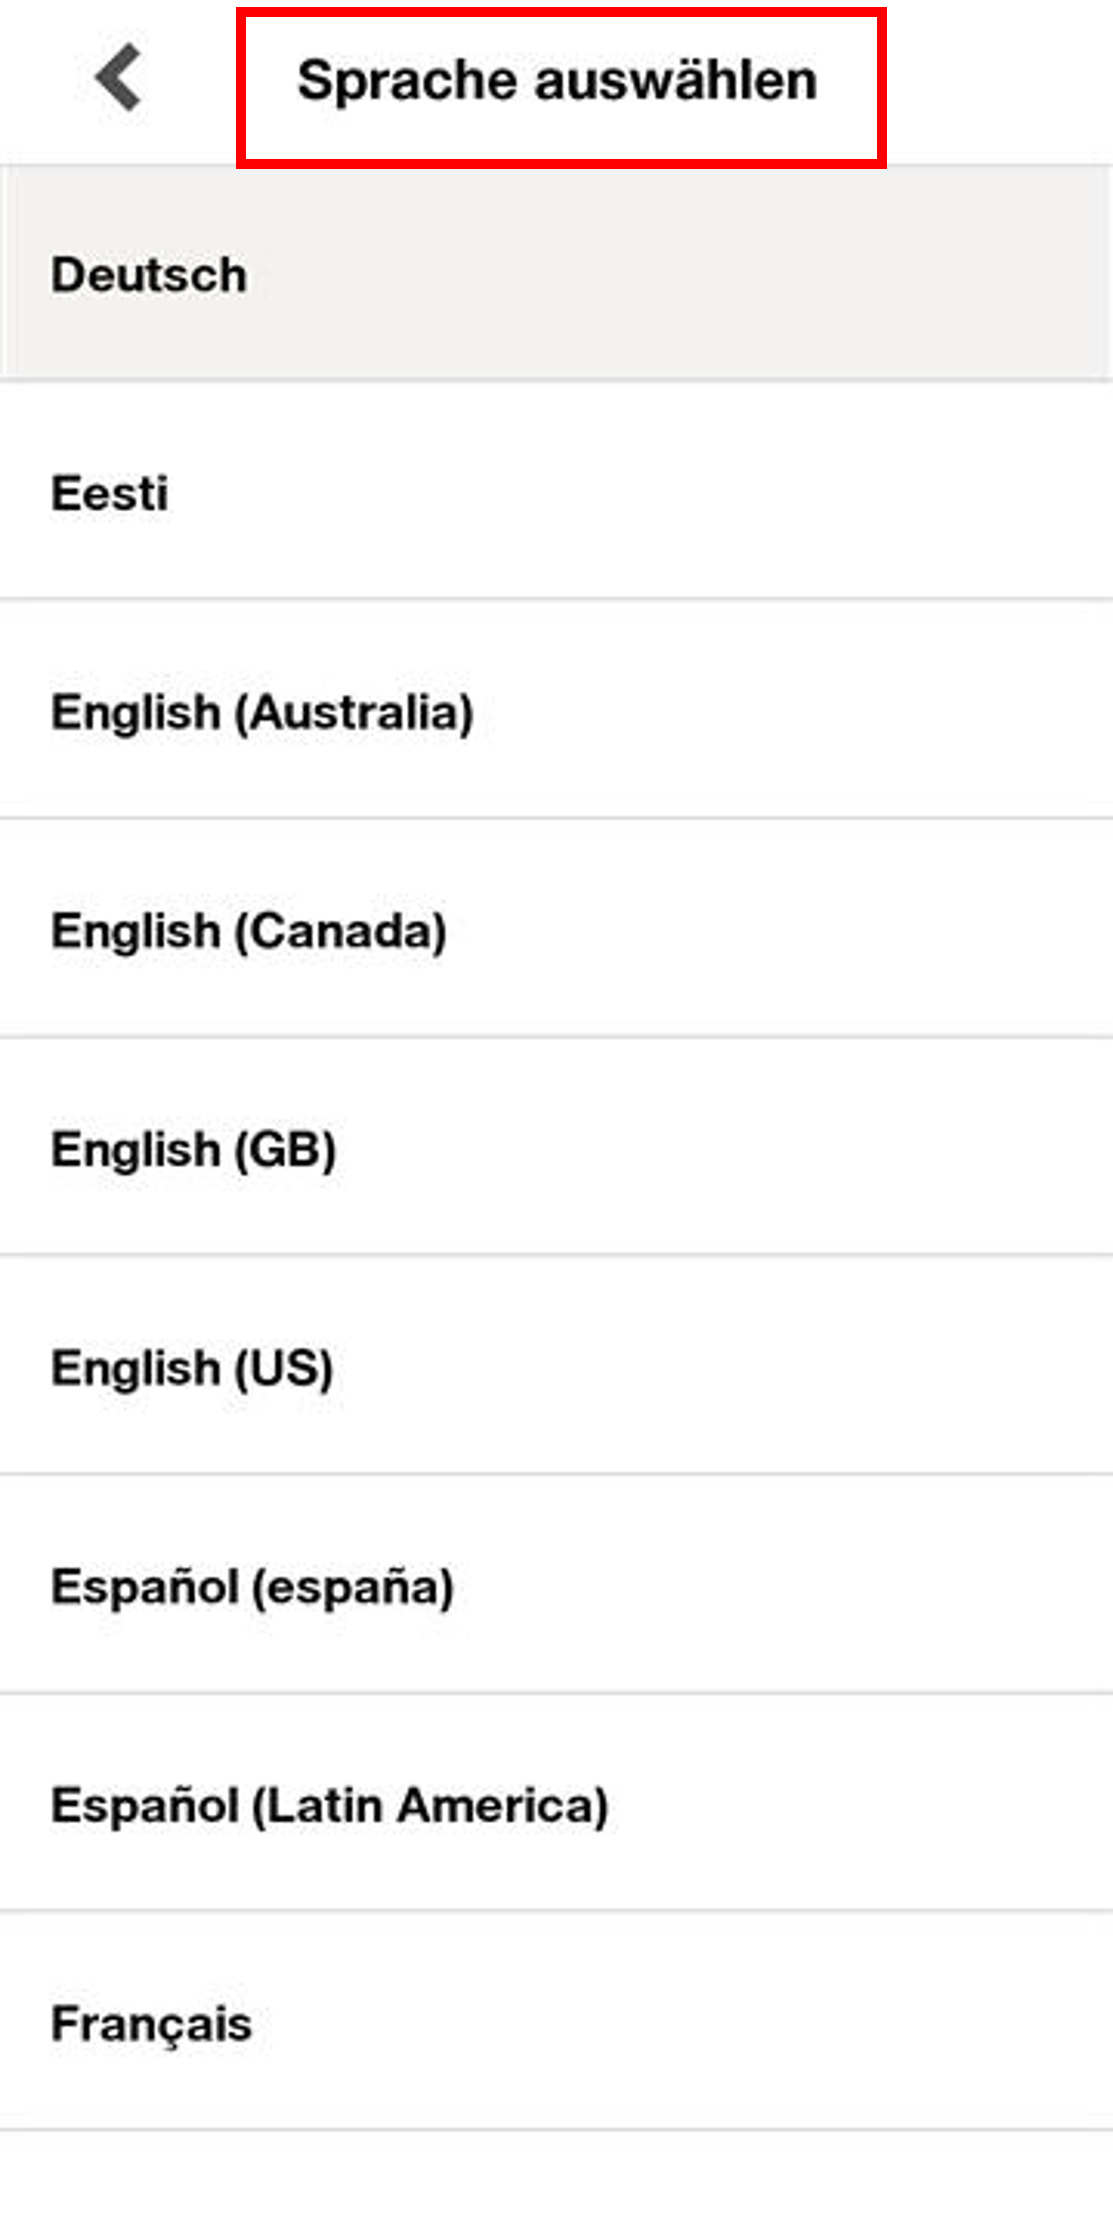Choose English (GB) from the list
This screenshot has width=1113, height=2222.
tap(556, 1148)
